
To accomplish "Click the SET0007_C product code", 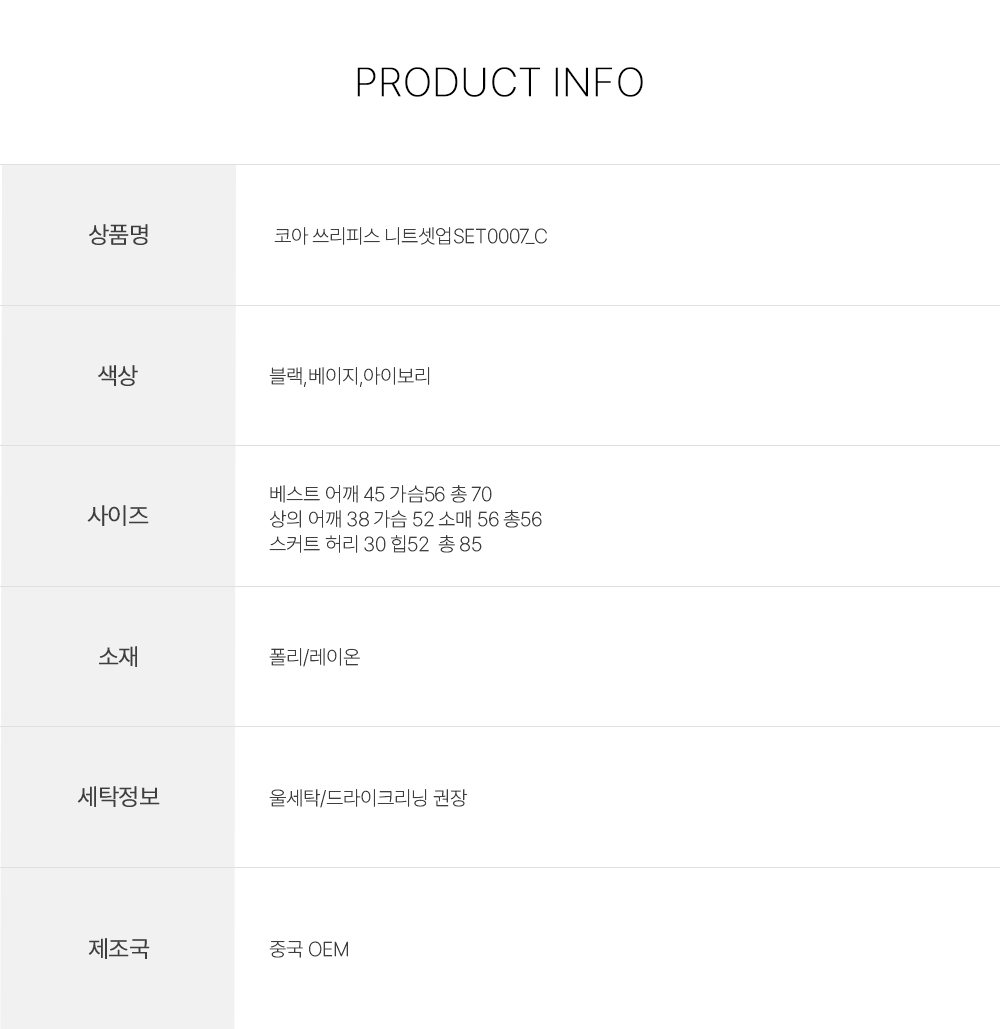I will [x=500, y=237].
